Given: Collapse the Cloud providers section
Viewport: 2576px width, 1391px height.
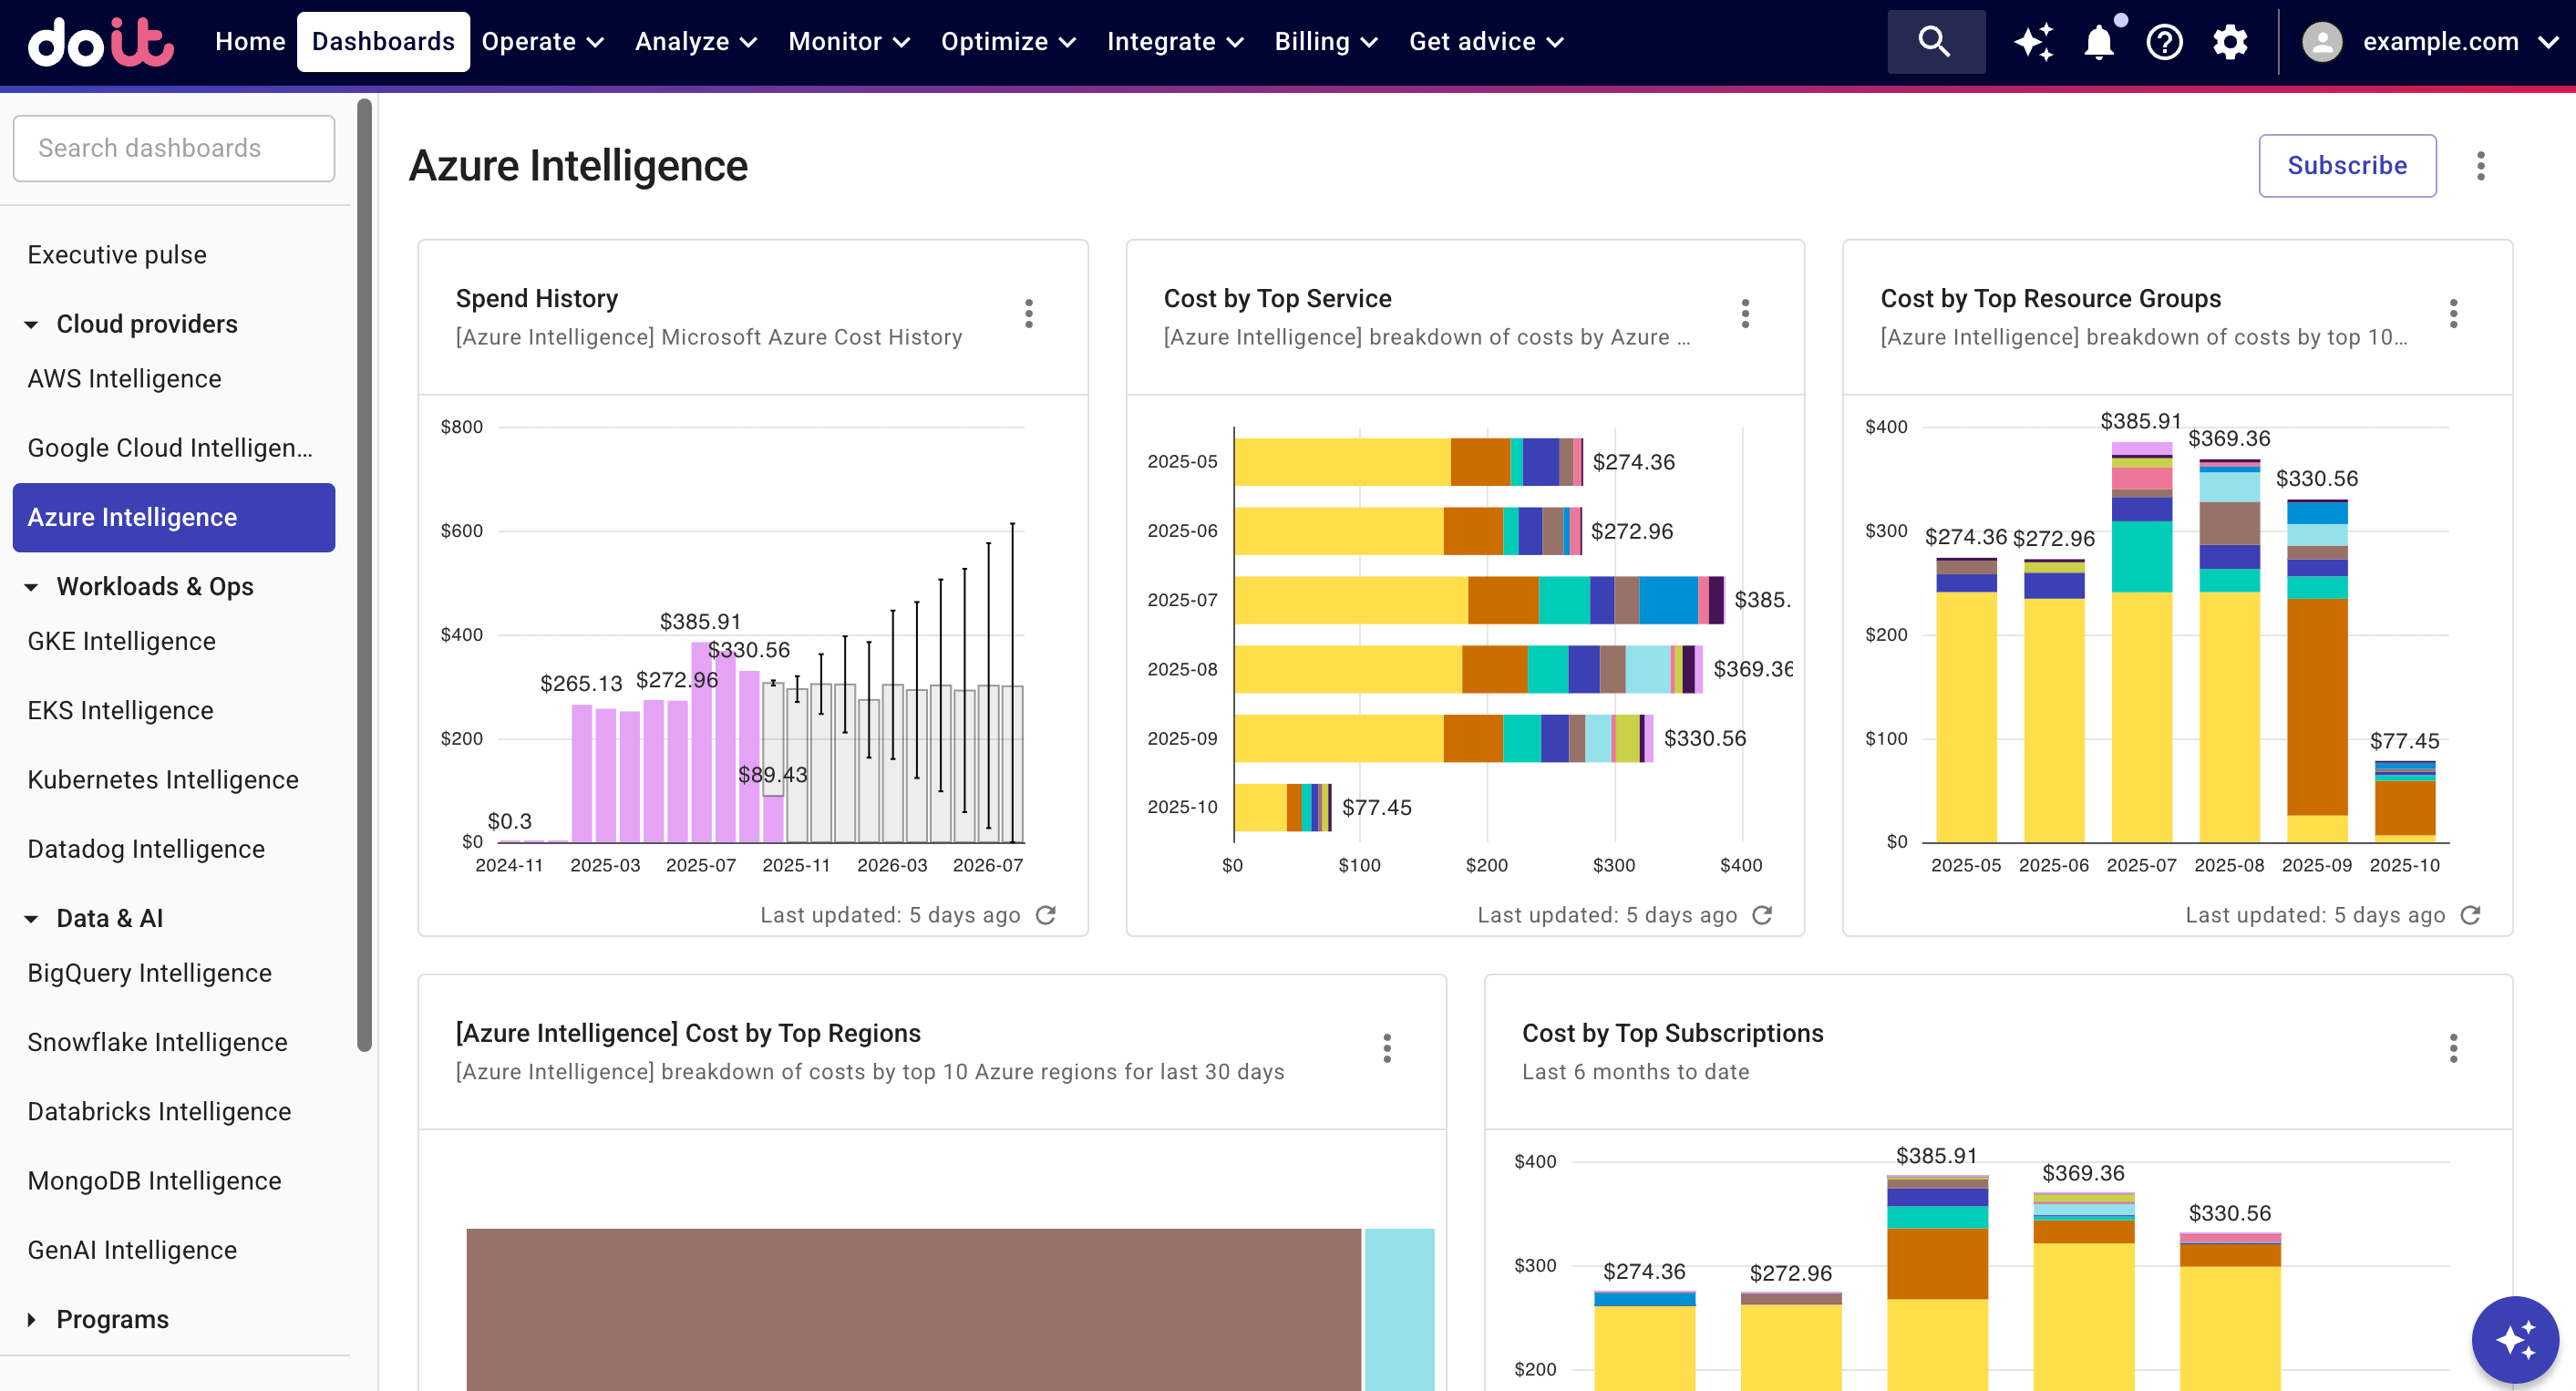Looking at the screenshot, I should coord(31,324).
